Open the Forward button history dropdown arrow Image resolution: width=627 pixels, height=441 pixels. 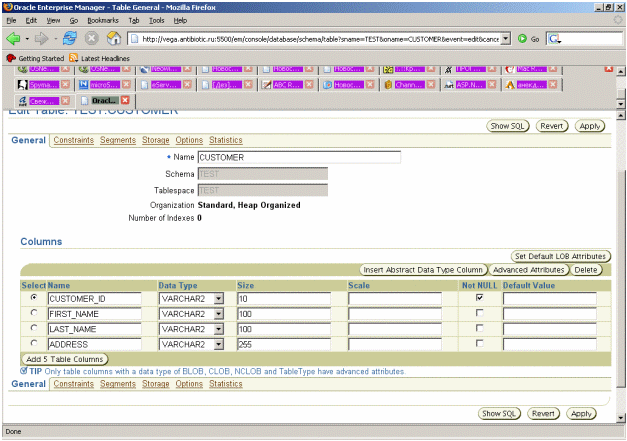[55, 39]
